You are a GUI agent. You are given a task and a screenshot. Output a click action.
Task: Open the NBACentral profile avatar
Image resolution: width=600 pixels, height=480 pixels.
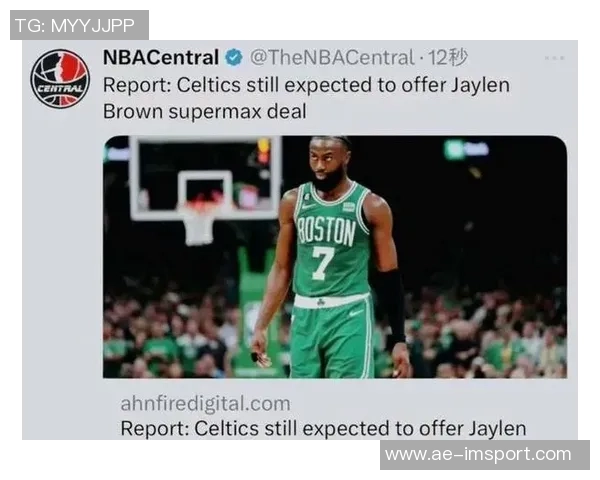pyautogui.click(x=60, y=78)
